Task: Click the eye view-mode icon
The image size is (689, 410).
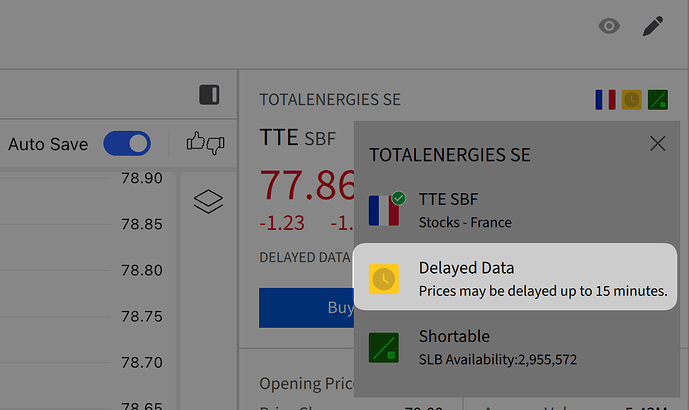Action: pos(609,26)
